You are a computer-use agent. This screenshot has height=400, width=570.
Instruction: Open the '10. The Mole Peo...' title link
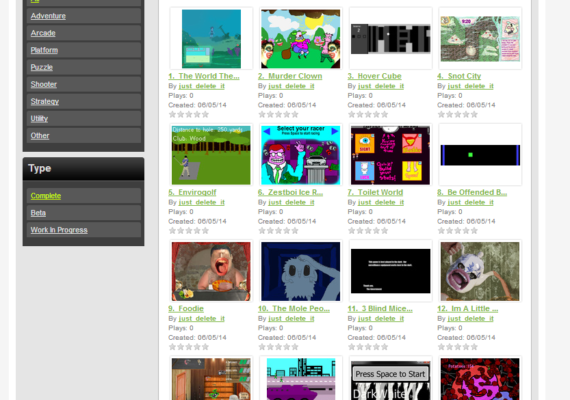(294, 309)
